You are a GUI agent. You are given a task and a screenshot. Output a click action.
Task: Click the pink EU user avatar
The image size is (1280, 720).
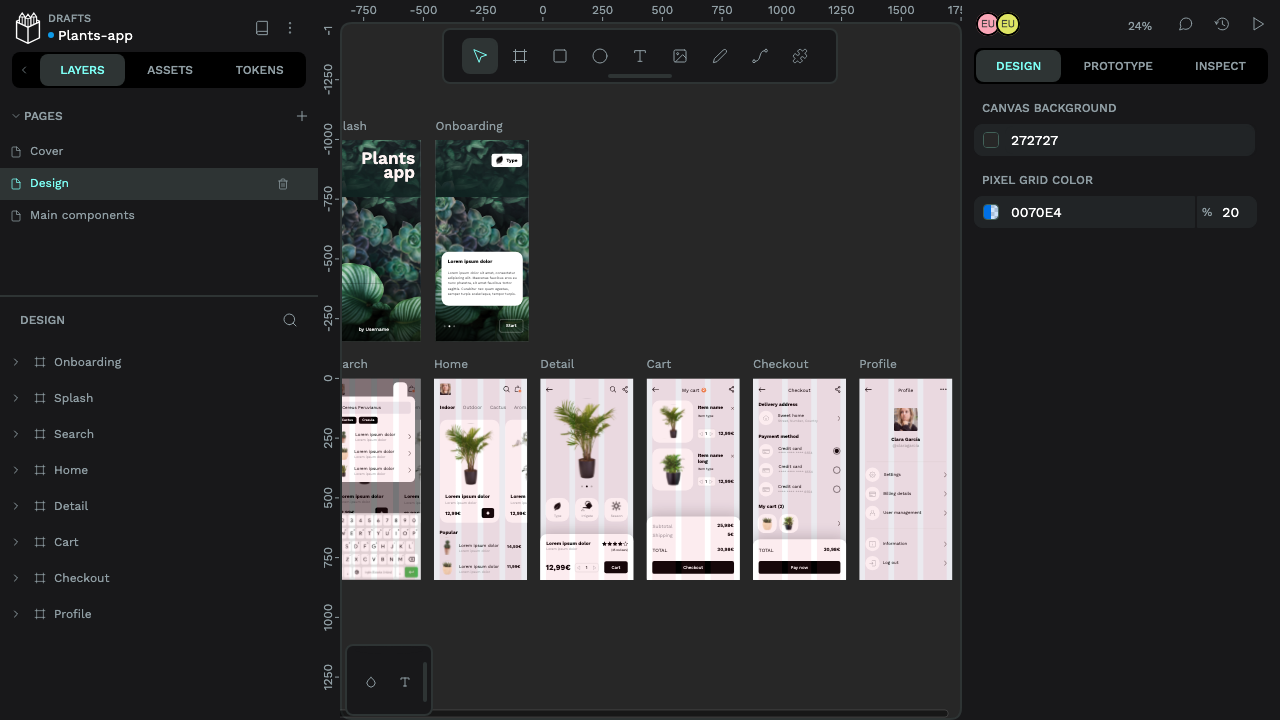click(987, 24)
